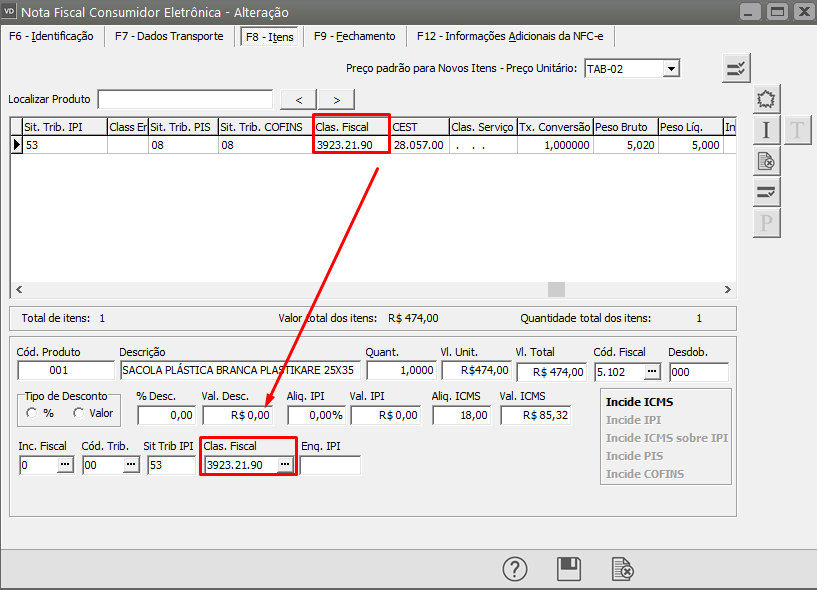Select the '%' discount type radio button
The height and width of the screenshot is (590, 817).
point(35,413)
